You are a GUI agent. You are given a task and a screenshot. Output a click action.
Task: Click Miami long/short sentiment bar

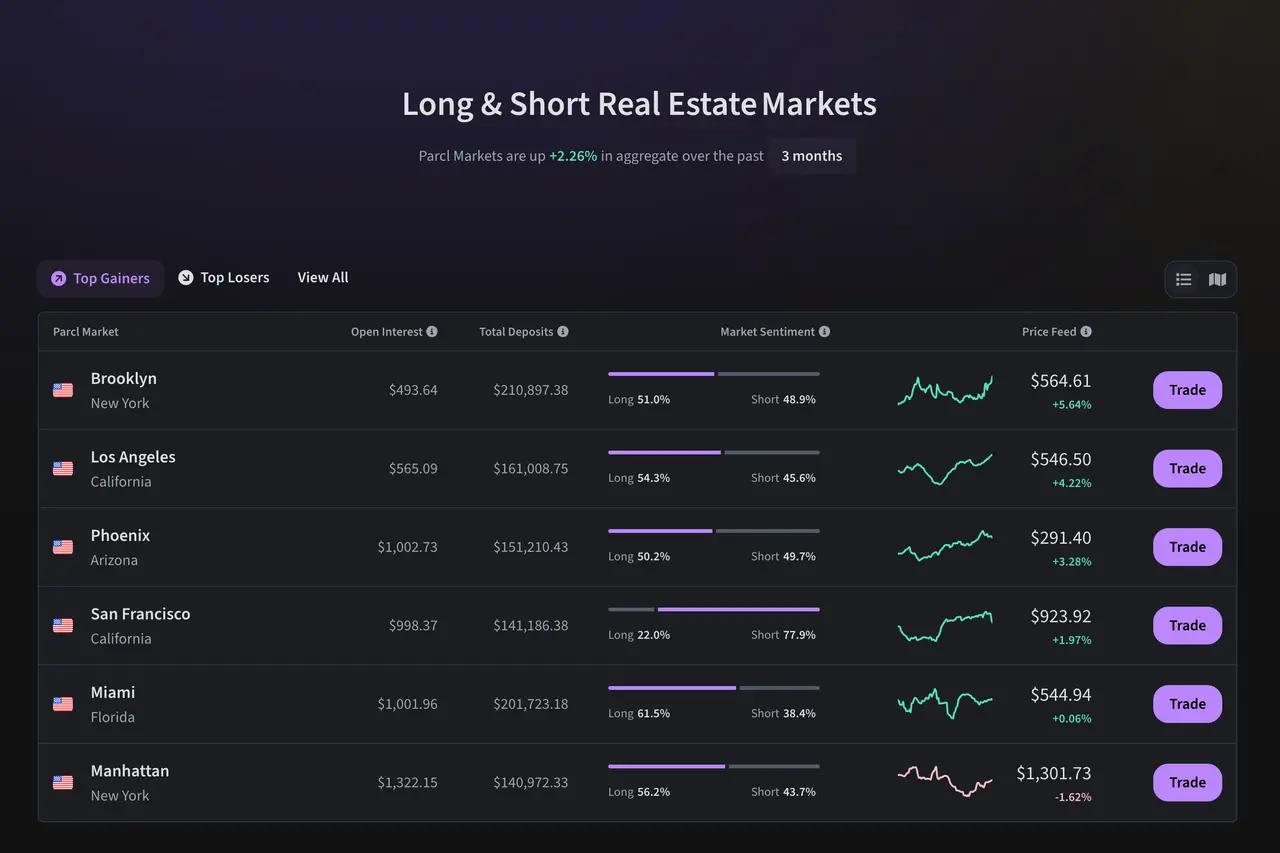click(713, 688)
